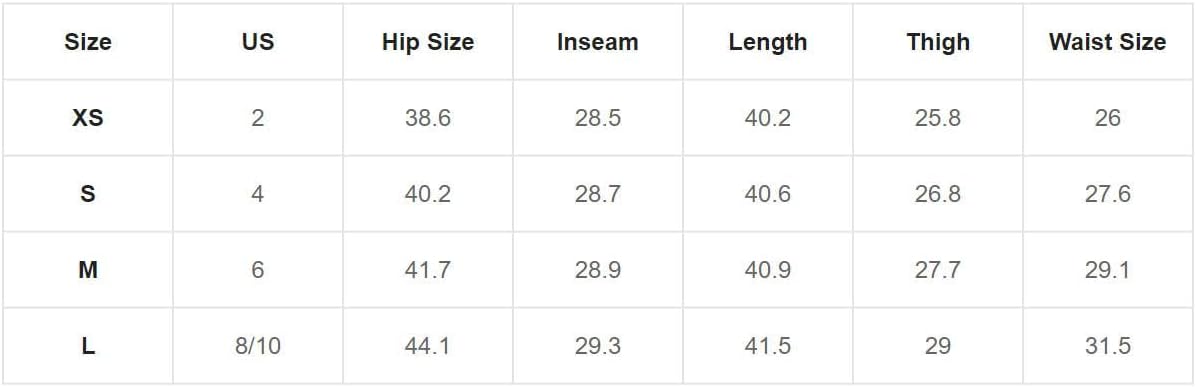Click thigh value 25.8
This screenshot has height=387, width=1196.
938,118
